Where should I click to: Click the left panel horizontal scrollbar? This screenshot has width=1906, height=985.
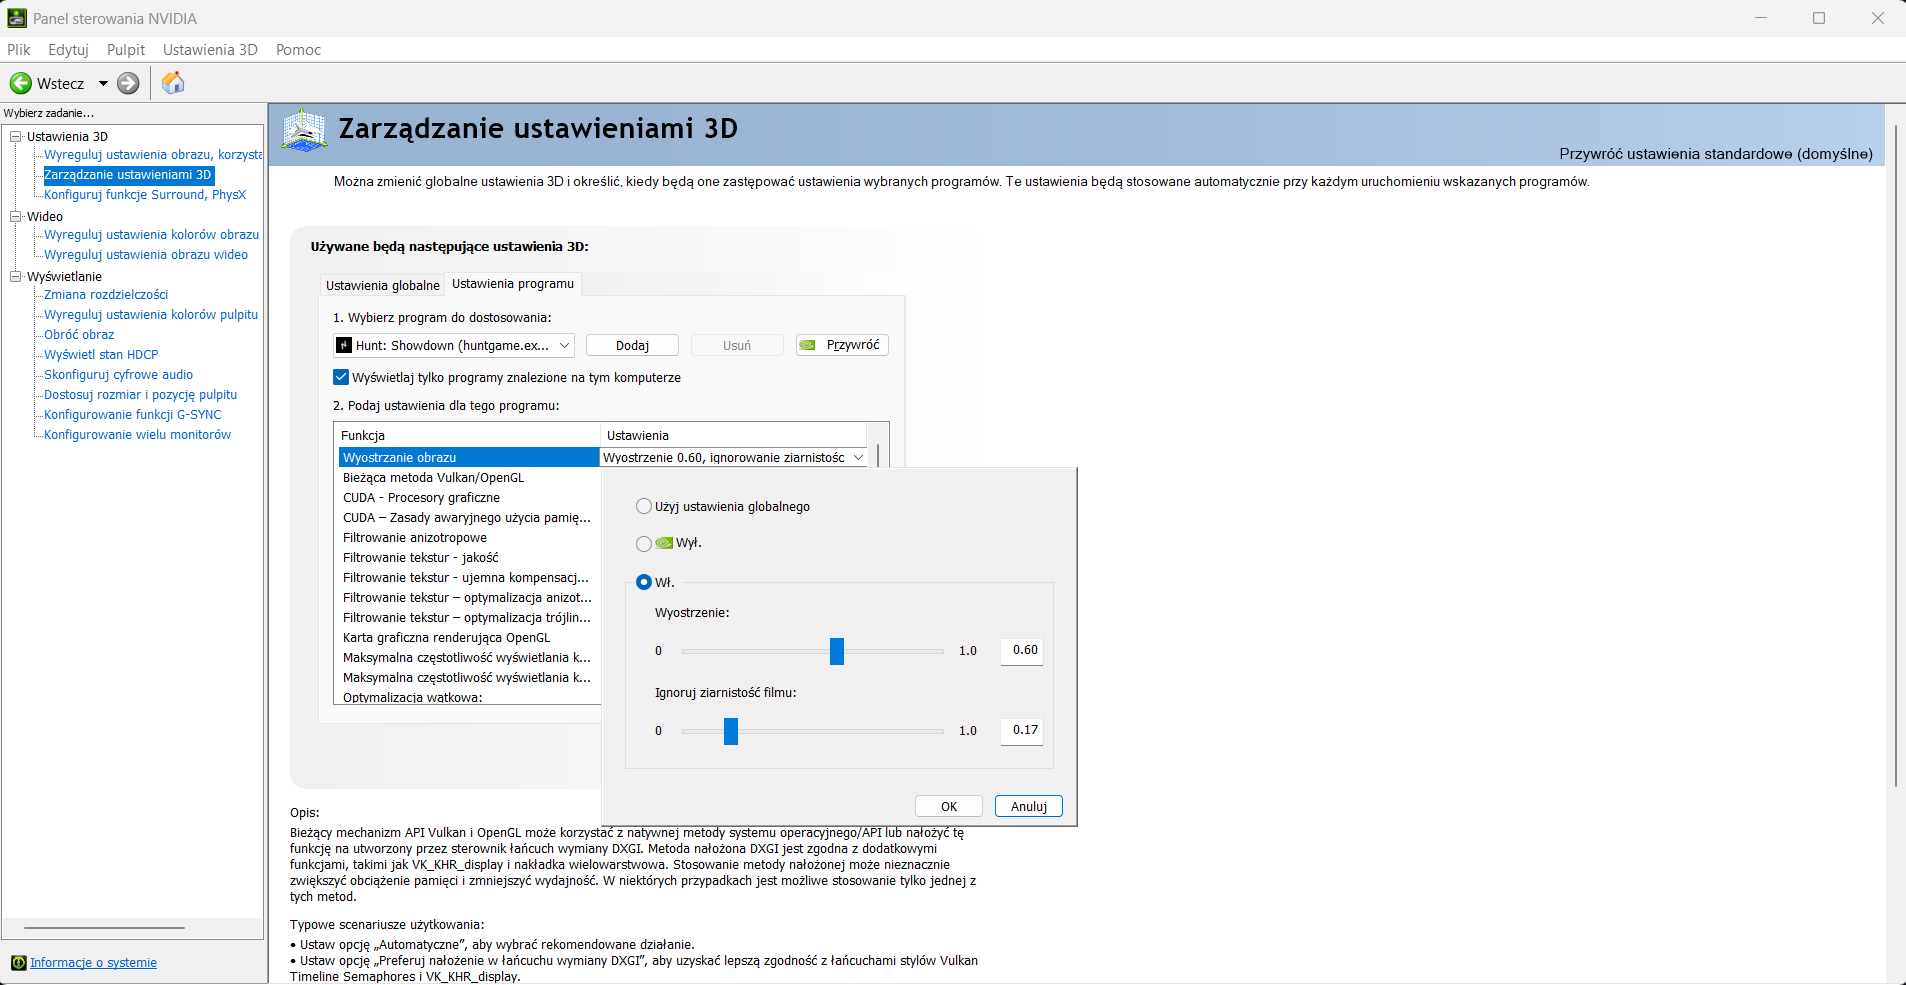tap(104, 928)
